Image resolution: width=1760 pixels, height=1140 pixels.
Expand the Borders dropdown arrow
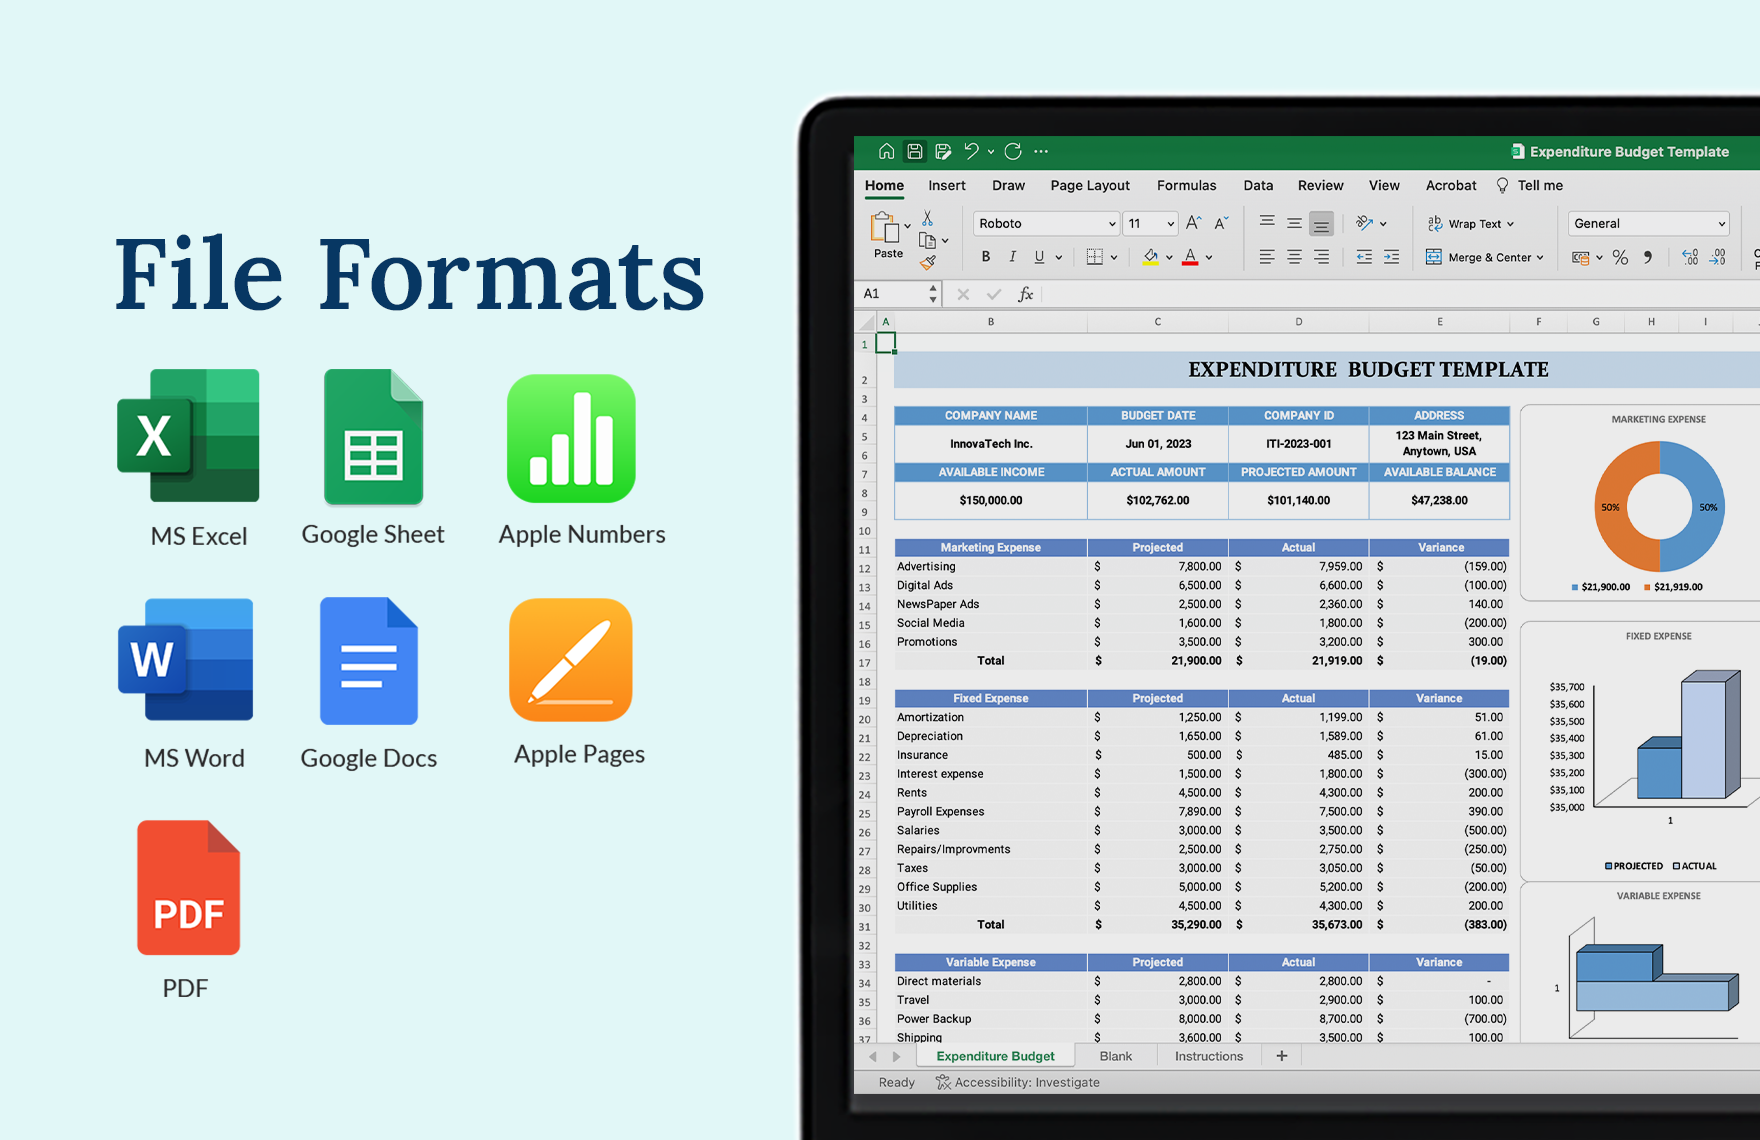pos(1113,258)
